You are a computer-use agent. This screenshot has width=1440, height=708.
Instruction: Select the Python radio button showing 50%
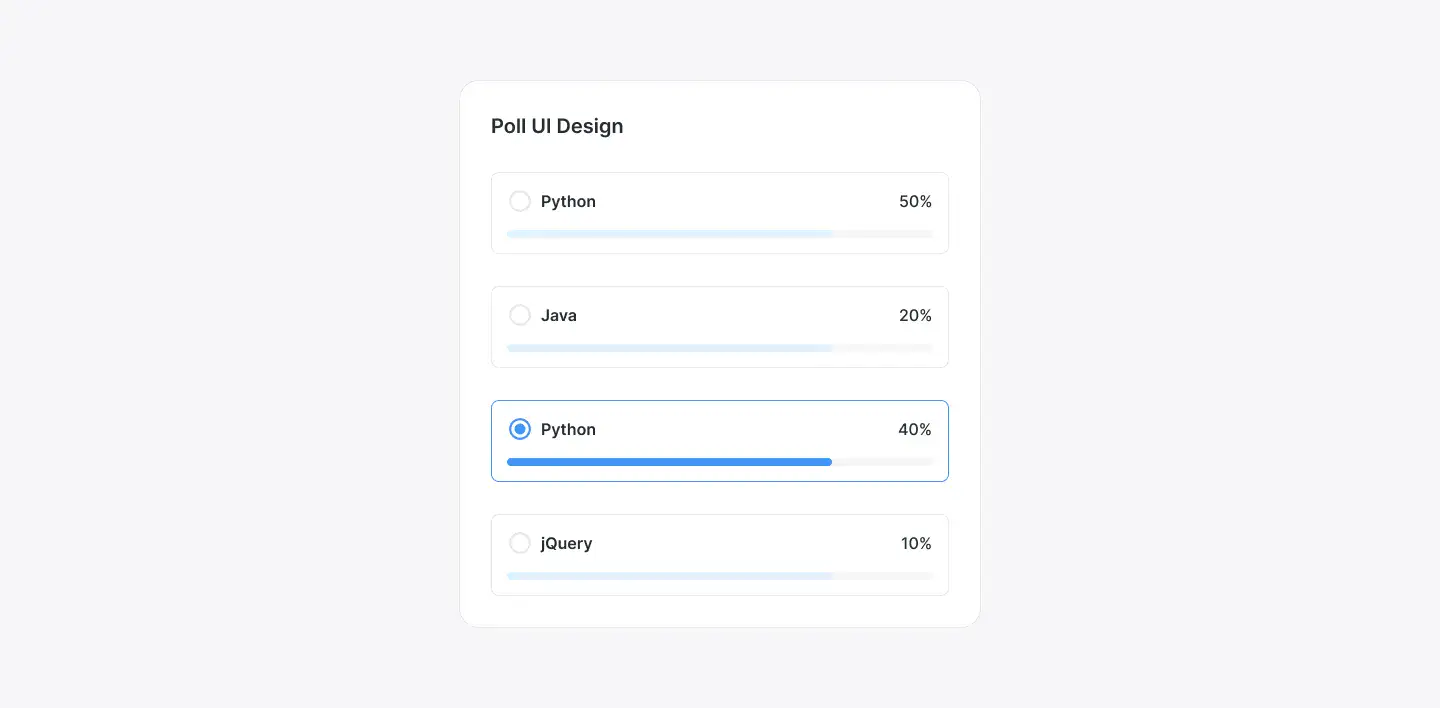tap(520, 201)
